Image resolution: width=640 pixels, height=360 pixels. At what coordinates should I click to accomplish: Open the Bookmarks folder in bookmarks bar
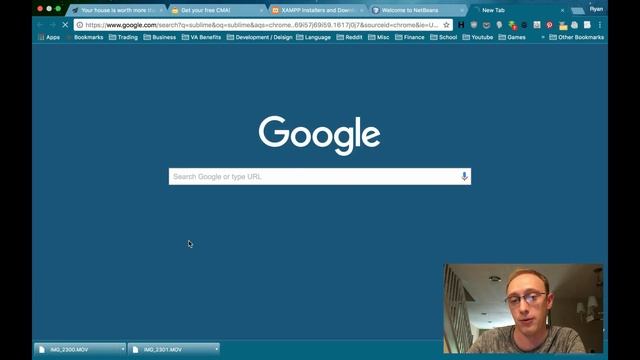(x=85, y=37)
